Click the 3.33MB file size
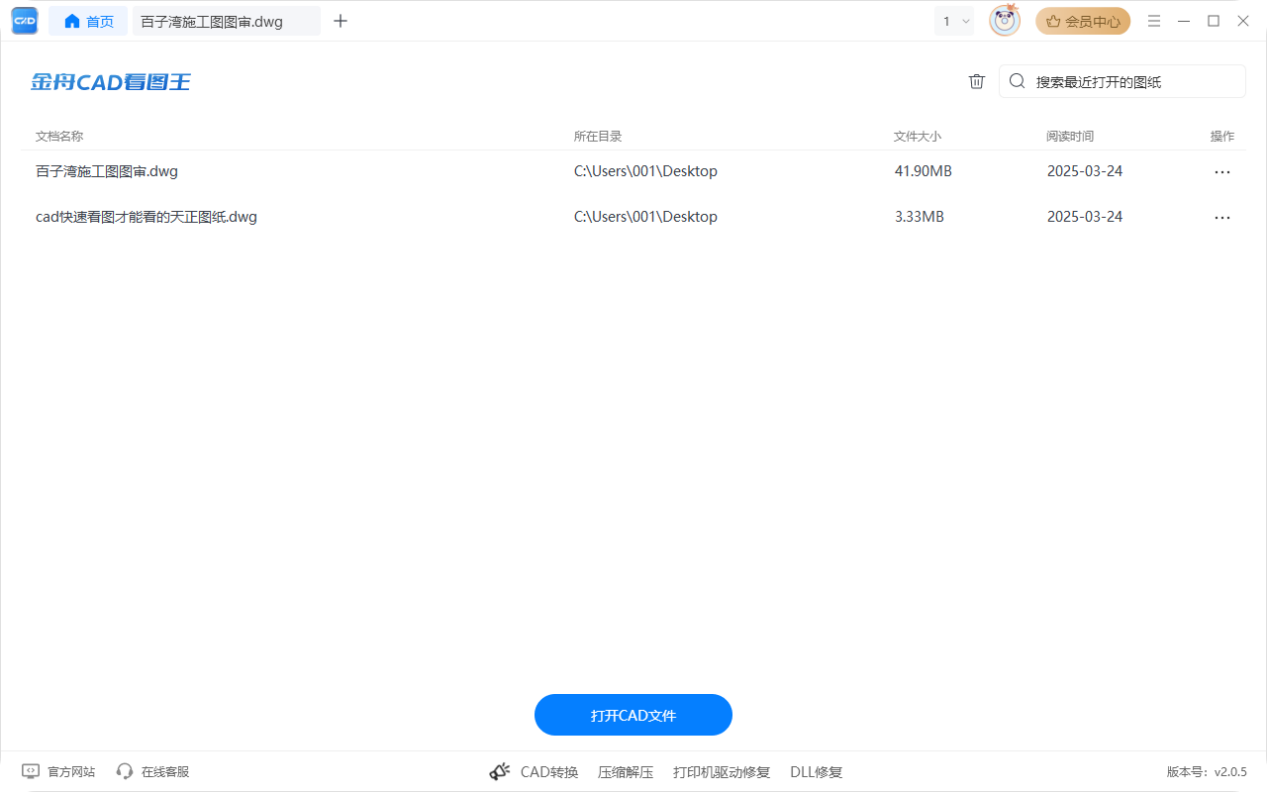 click(919, 216)
